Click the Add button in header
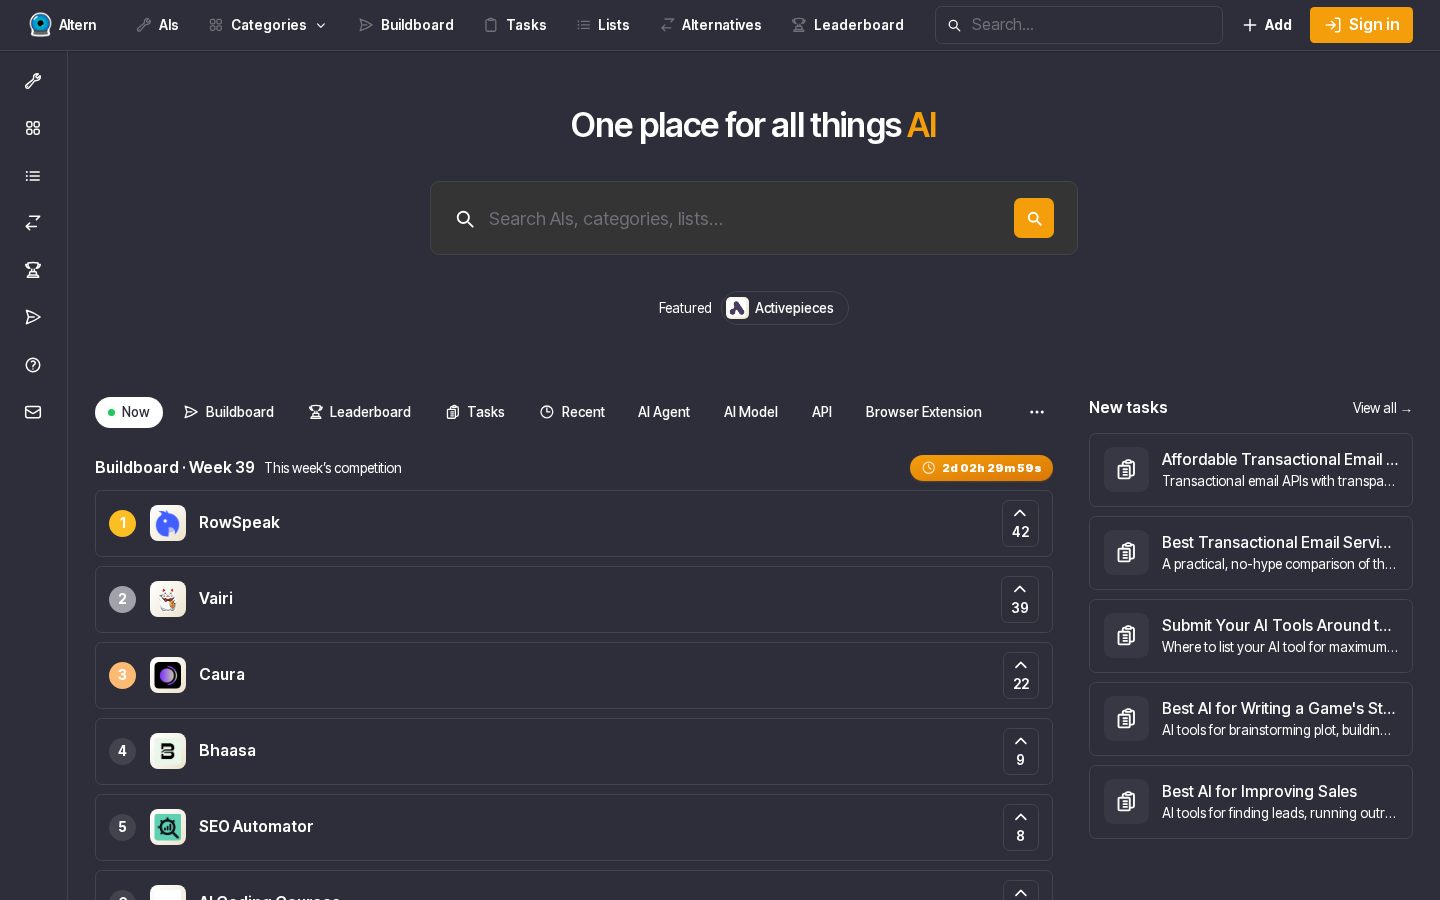This screenshot has height=900, width=1440. 1267,25
